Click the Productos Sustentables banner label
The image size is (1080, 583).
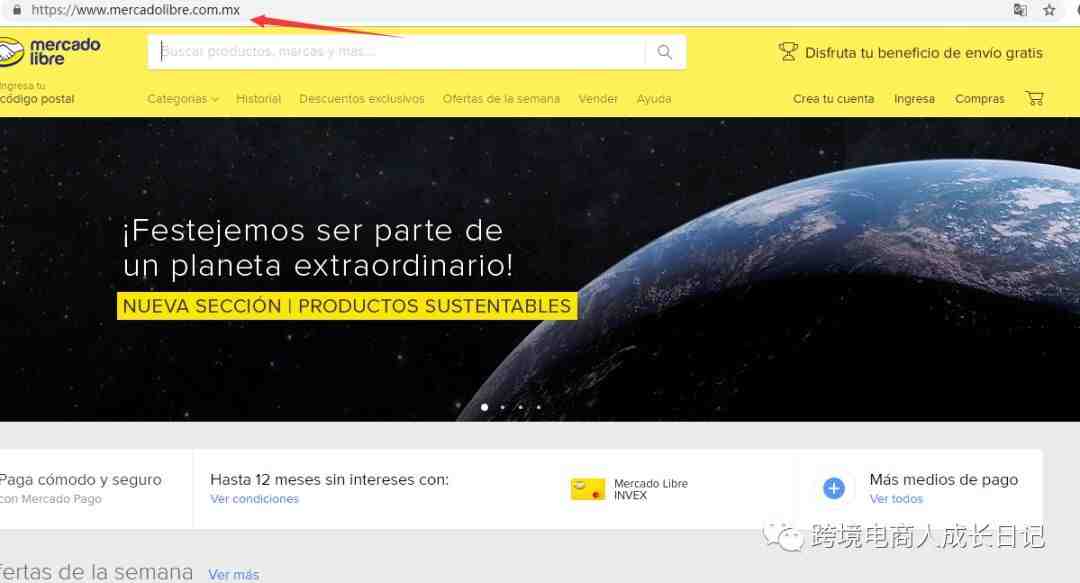(x=347, y=306)
